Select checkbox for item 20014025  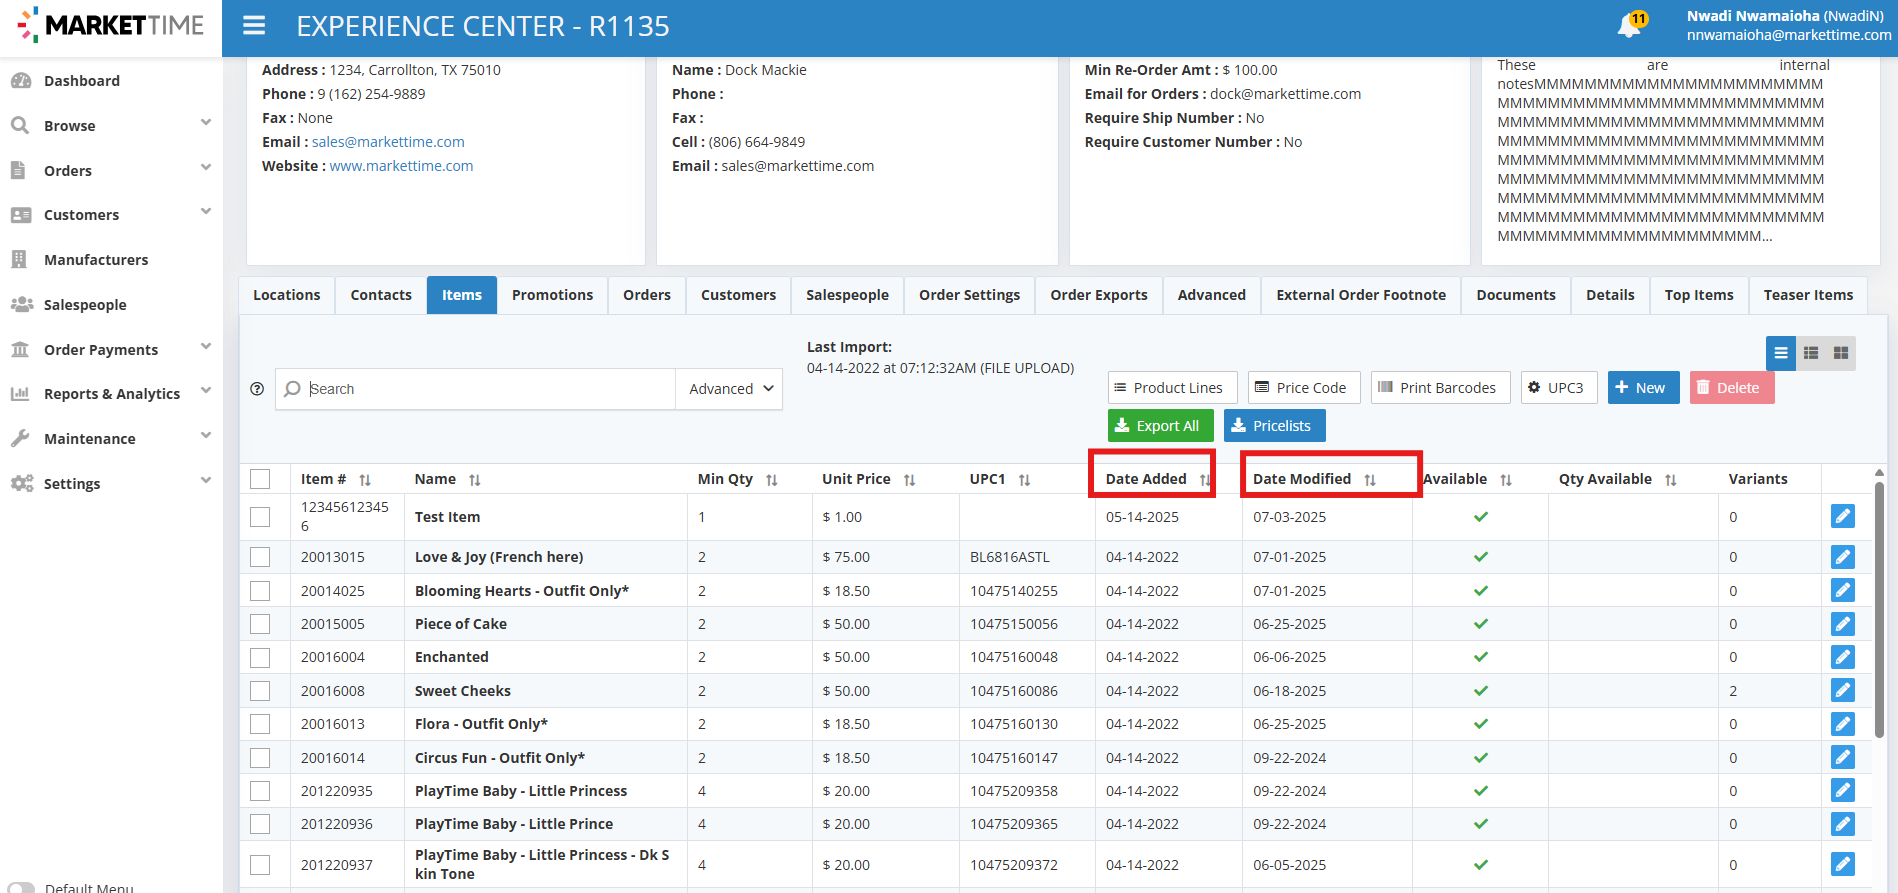tap(260, 591)
